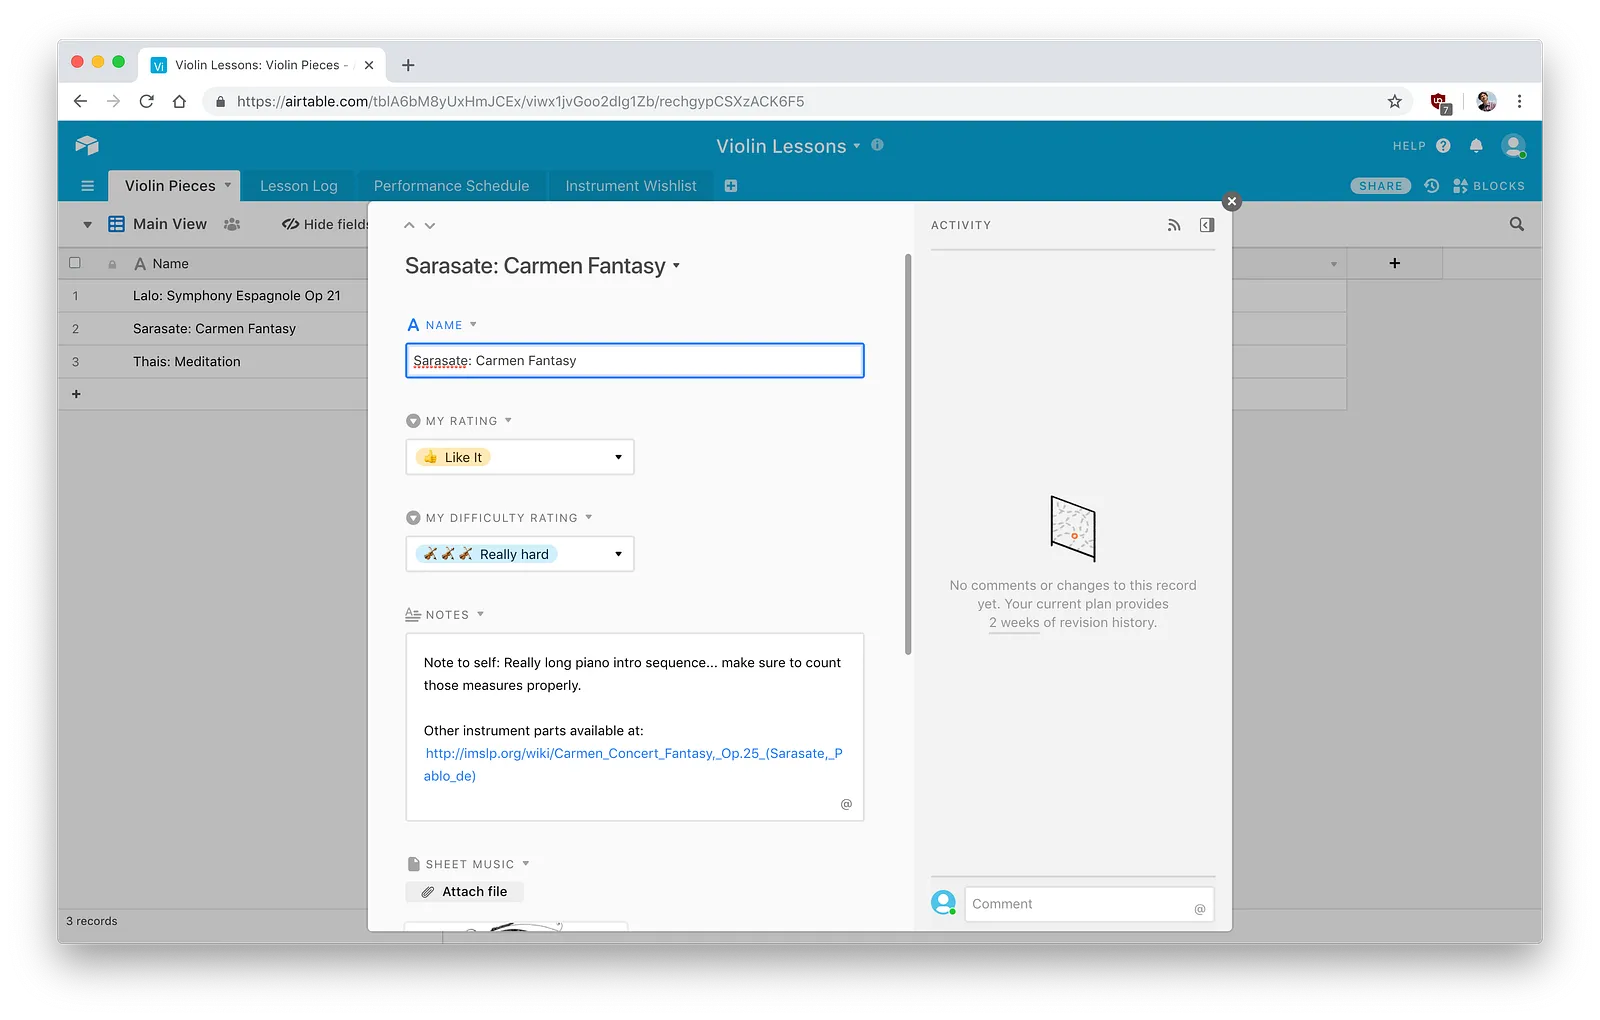Screen dimensions: 1600x1020
Task: Go to previous record with up chevron
Action: point(409,226)
